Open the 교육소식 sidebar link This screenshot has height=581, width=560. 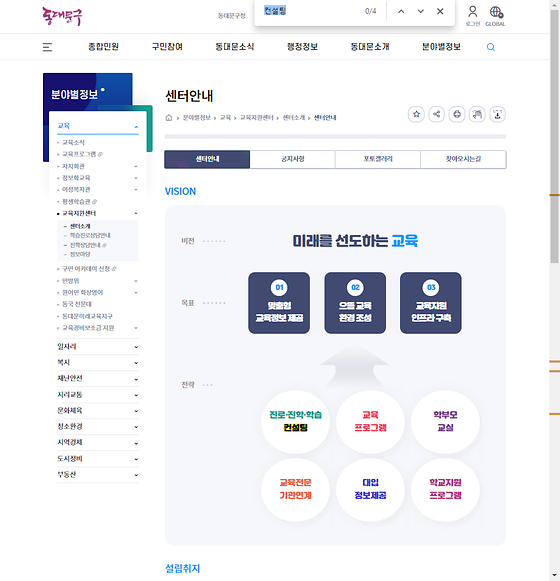(x=73, y=143)
